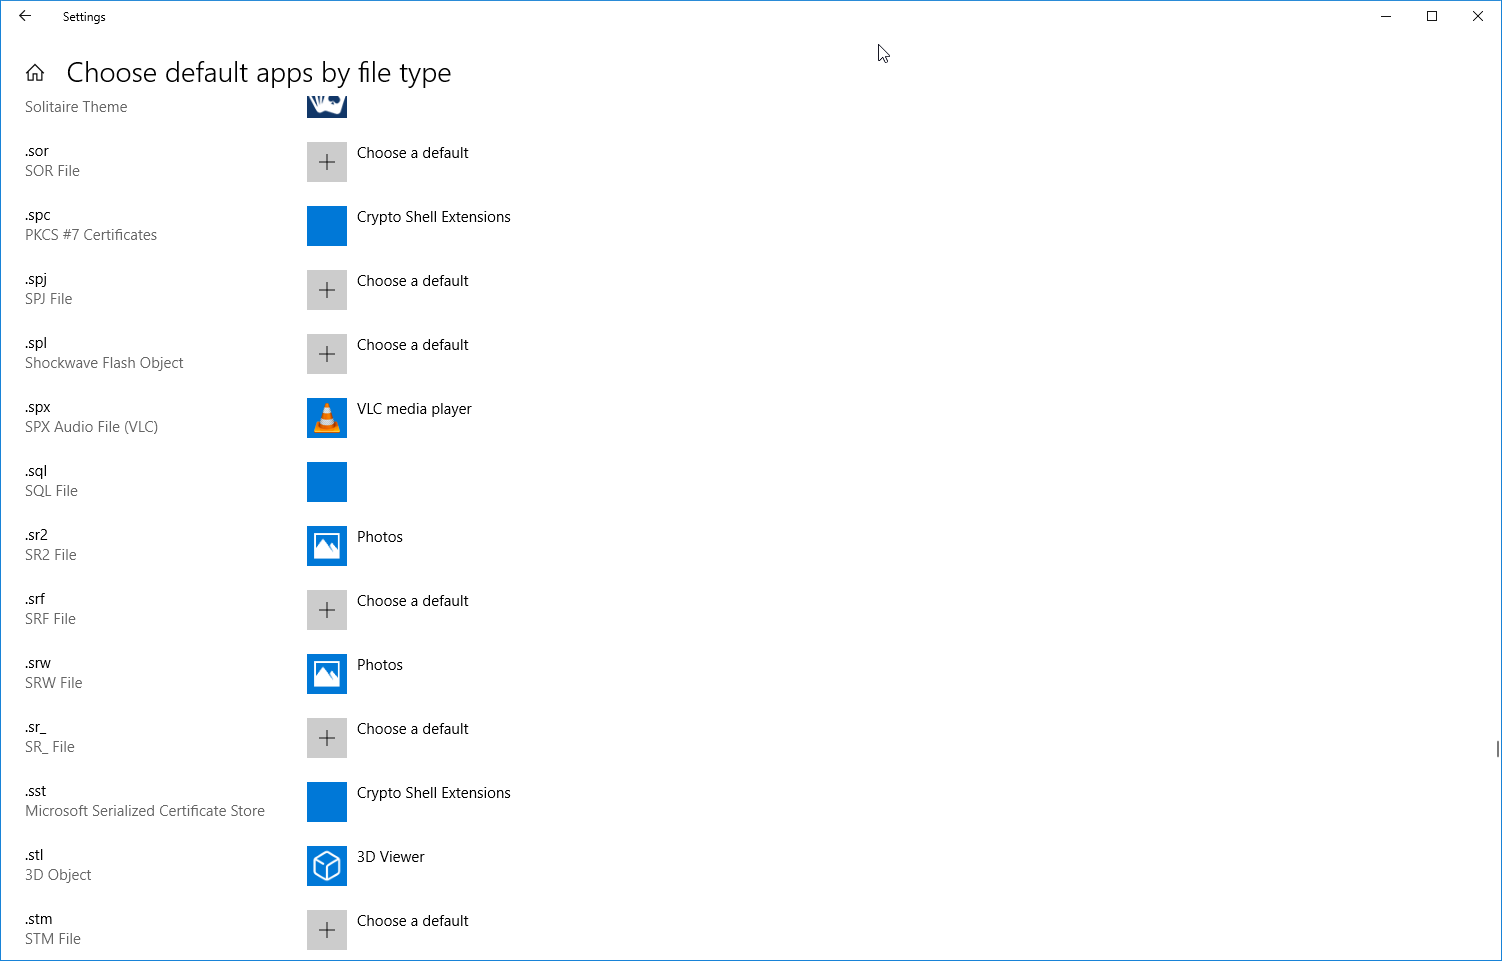Image resolution: width=1502 pixels, height=961 pixels.
Task: Open Settings home via the house icon
Action: pos(35,72)
